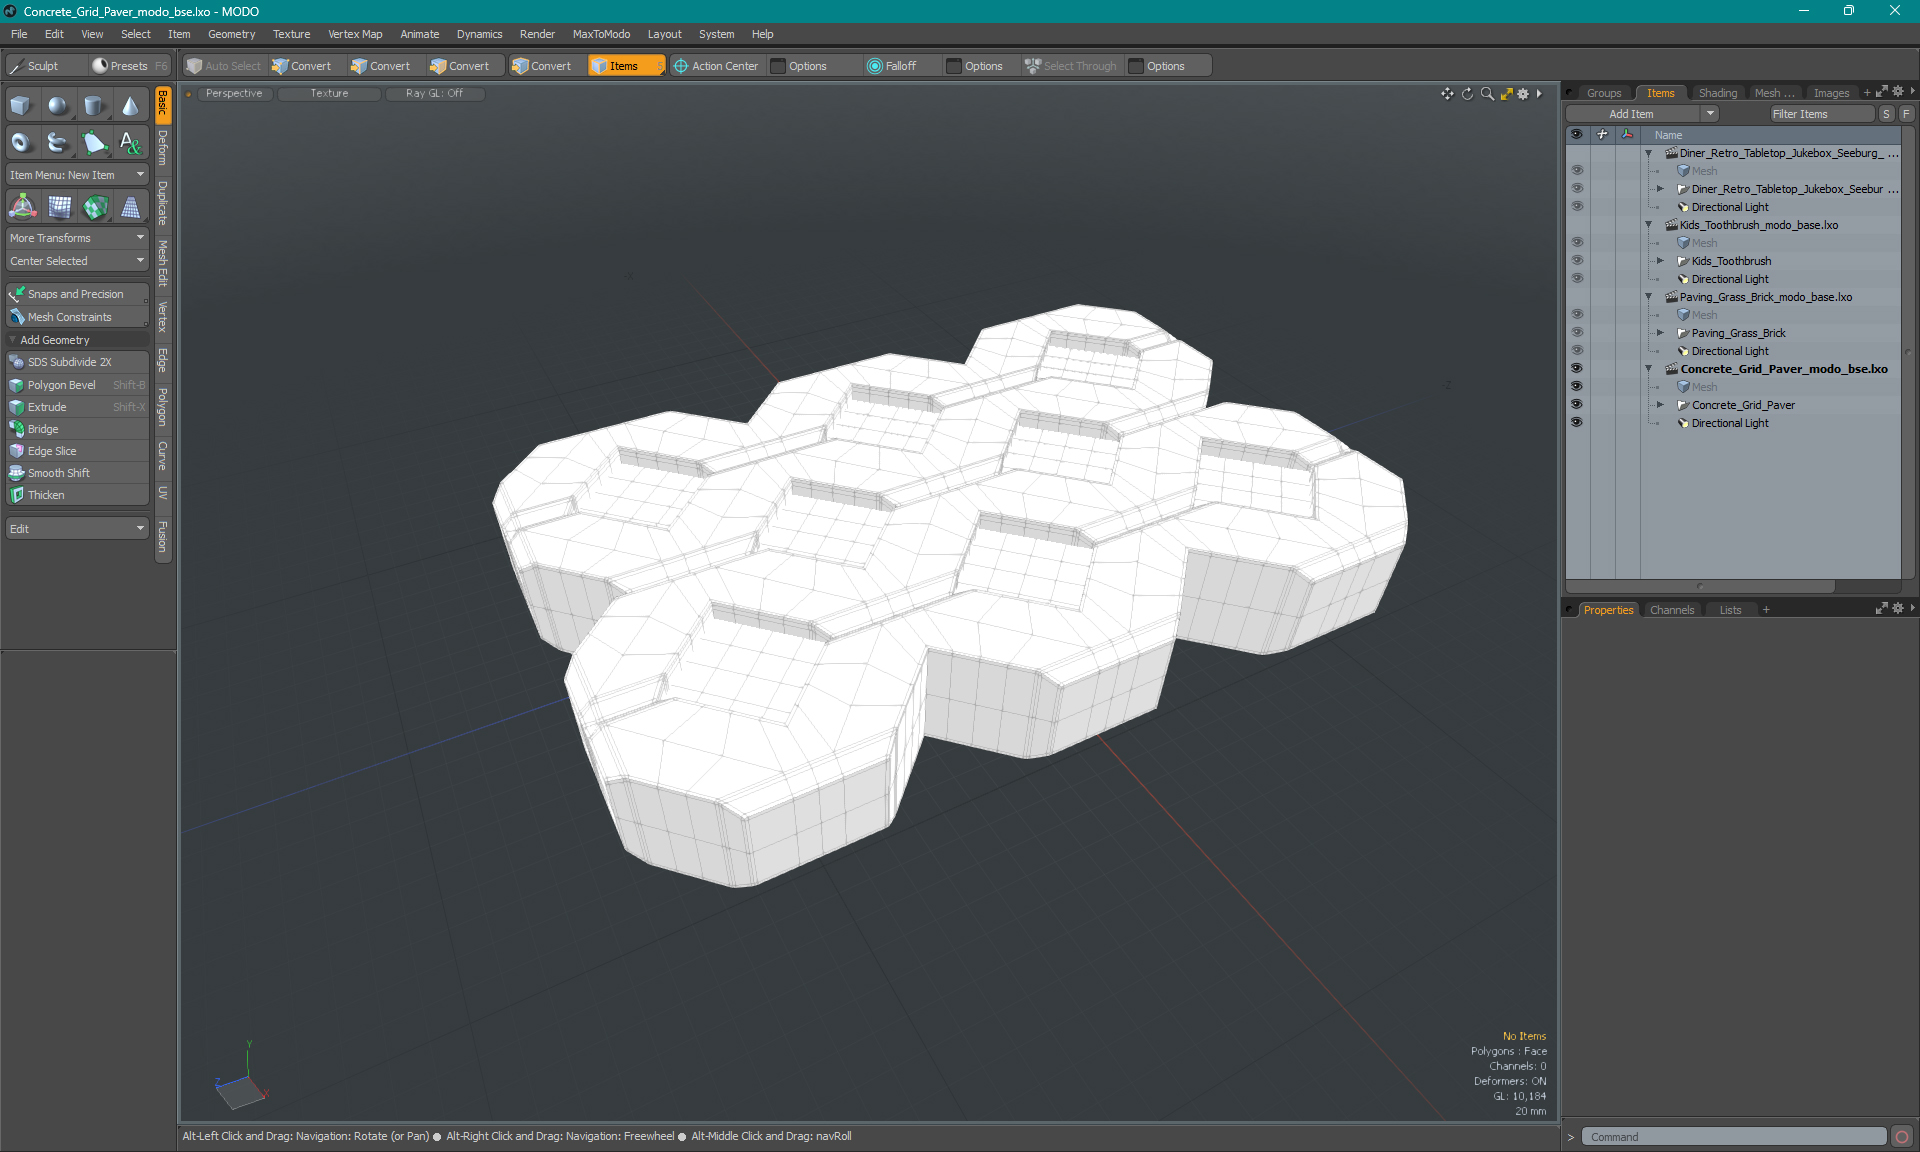
Task: Open the Item Menu: New Item dropdown
Action: (x=77, y=175)
